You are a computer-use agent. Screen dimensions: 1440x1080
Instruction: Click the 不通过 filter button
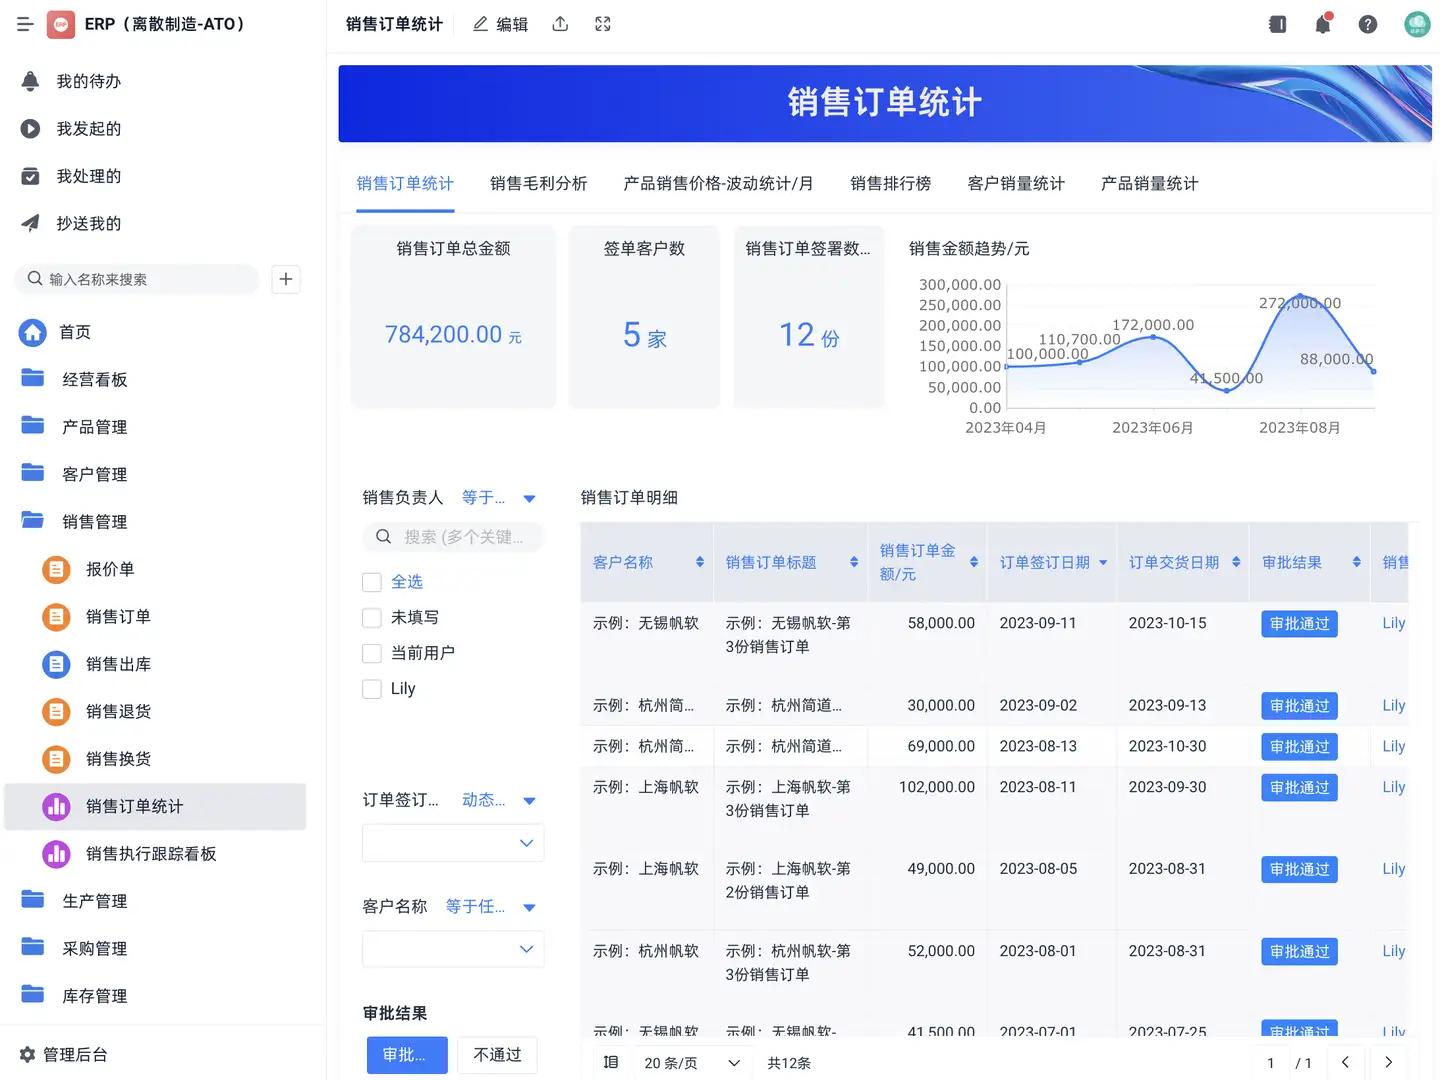pos(497,1054)
